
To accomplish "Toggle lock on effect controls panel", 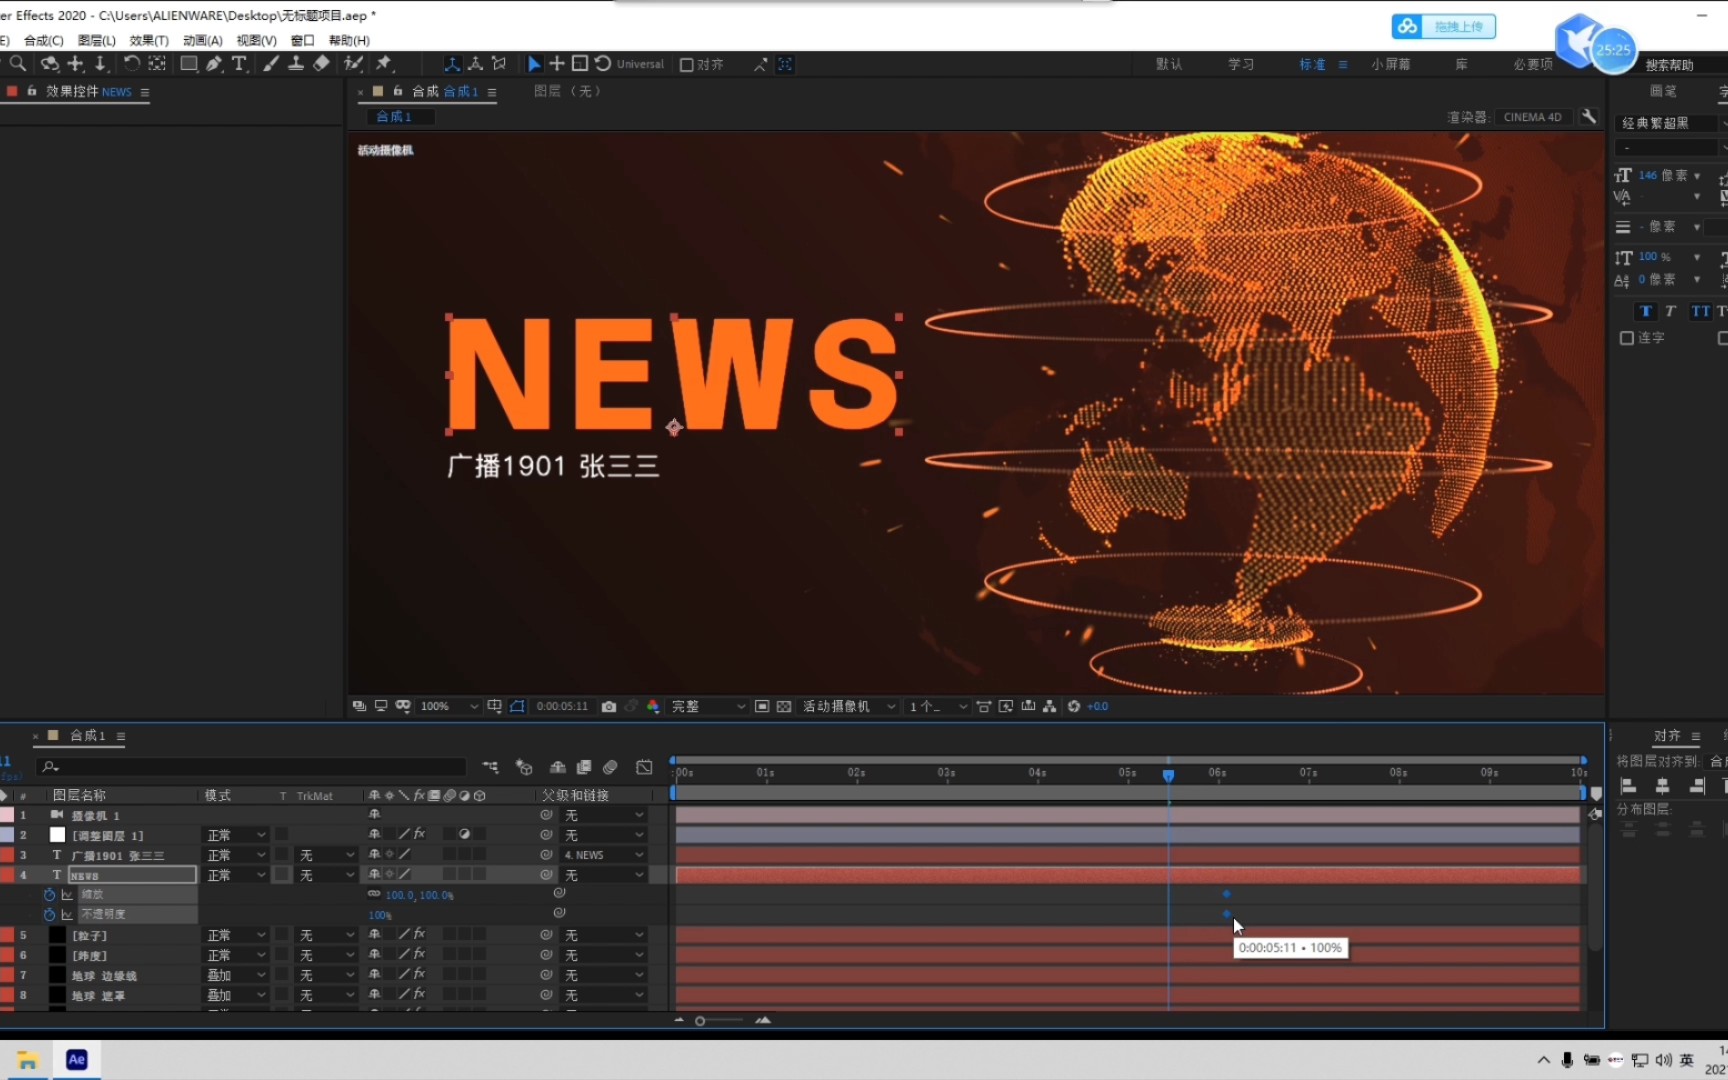I will 32,91.
